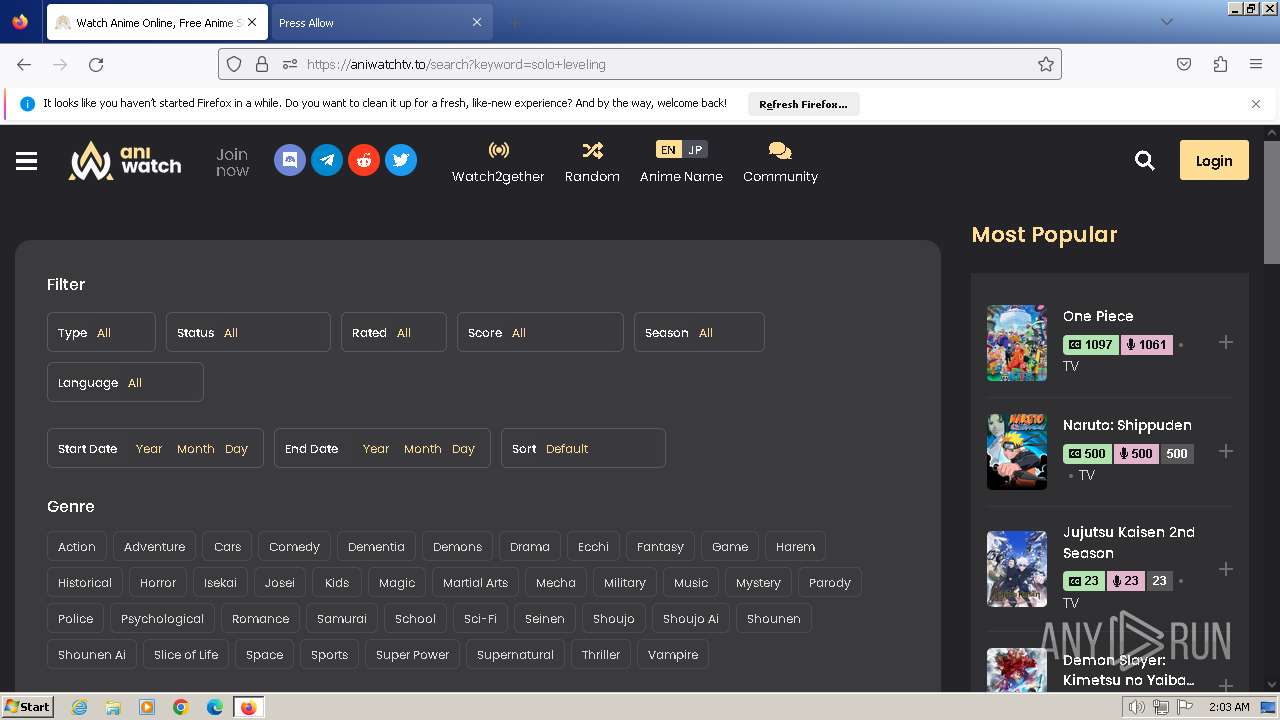
Task: Open the extensions icon
Action: 1220,64
